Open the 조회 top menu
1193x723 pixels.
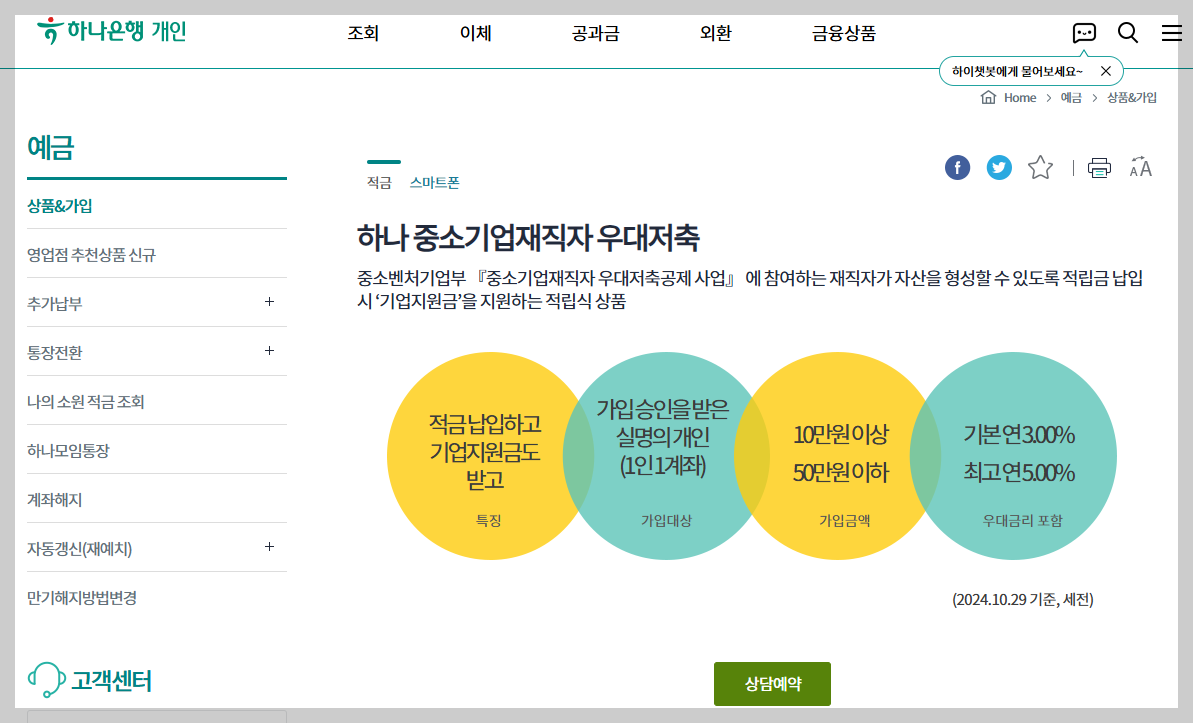coord(363,33)
